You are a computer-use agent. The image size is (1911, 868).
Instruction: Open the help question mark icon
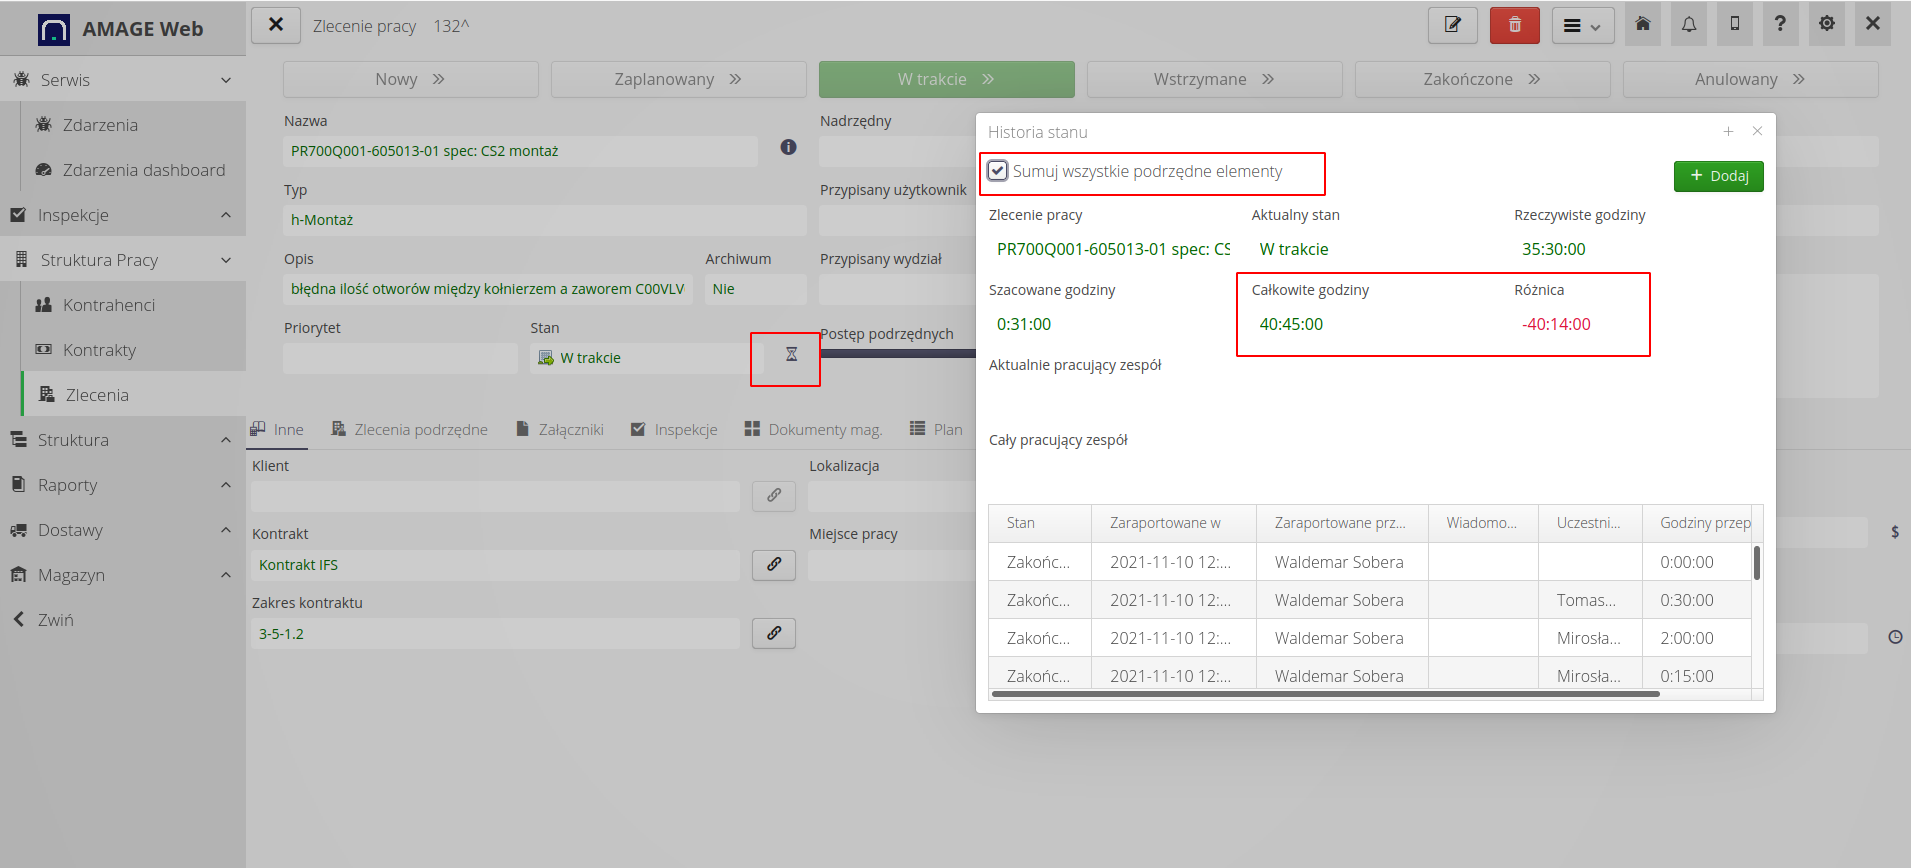click(x=1780, y=25)
